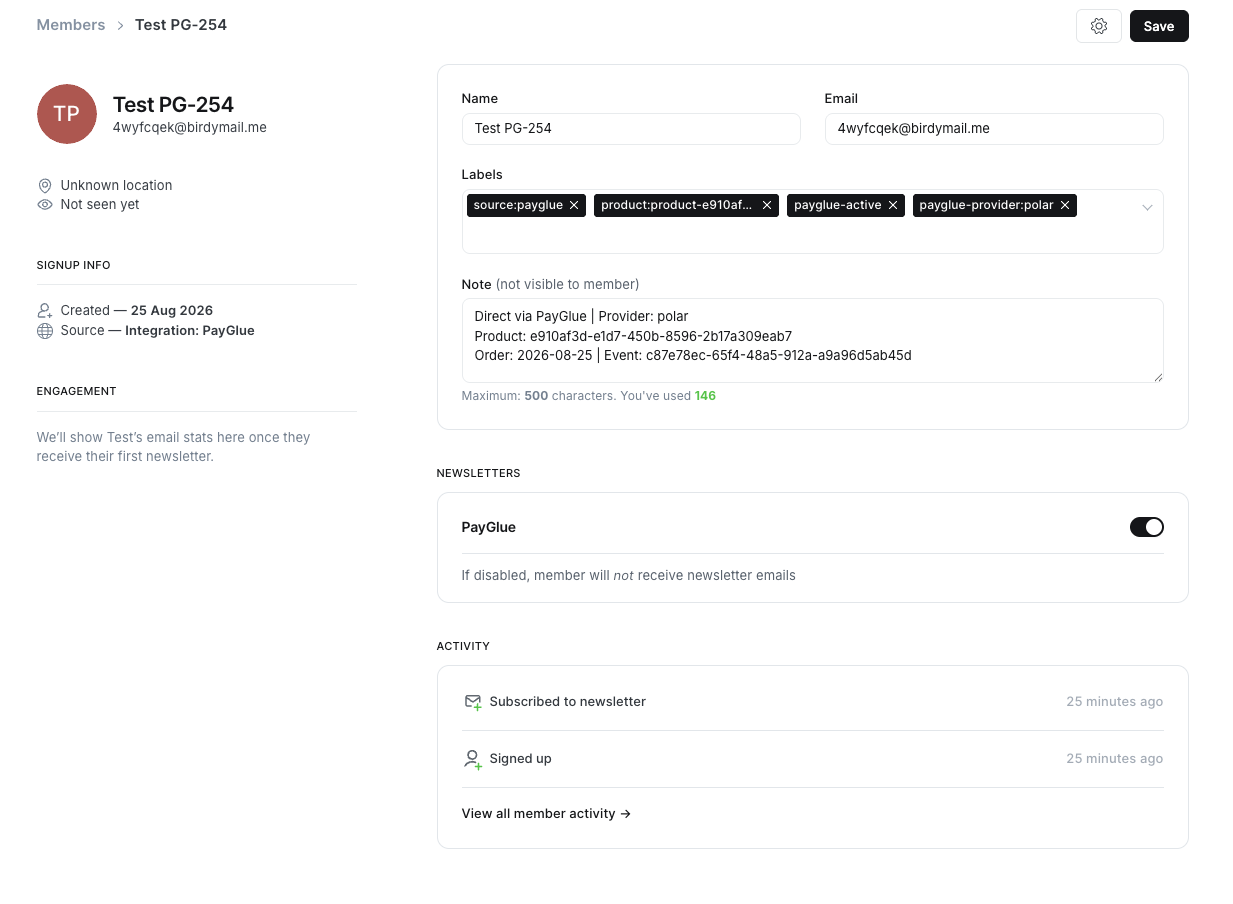Click the Subscribed row '25 minutes ago' timestamp

1115,702
